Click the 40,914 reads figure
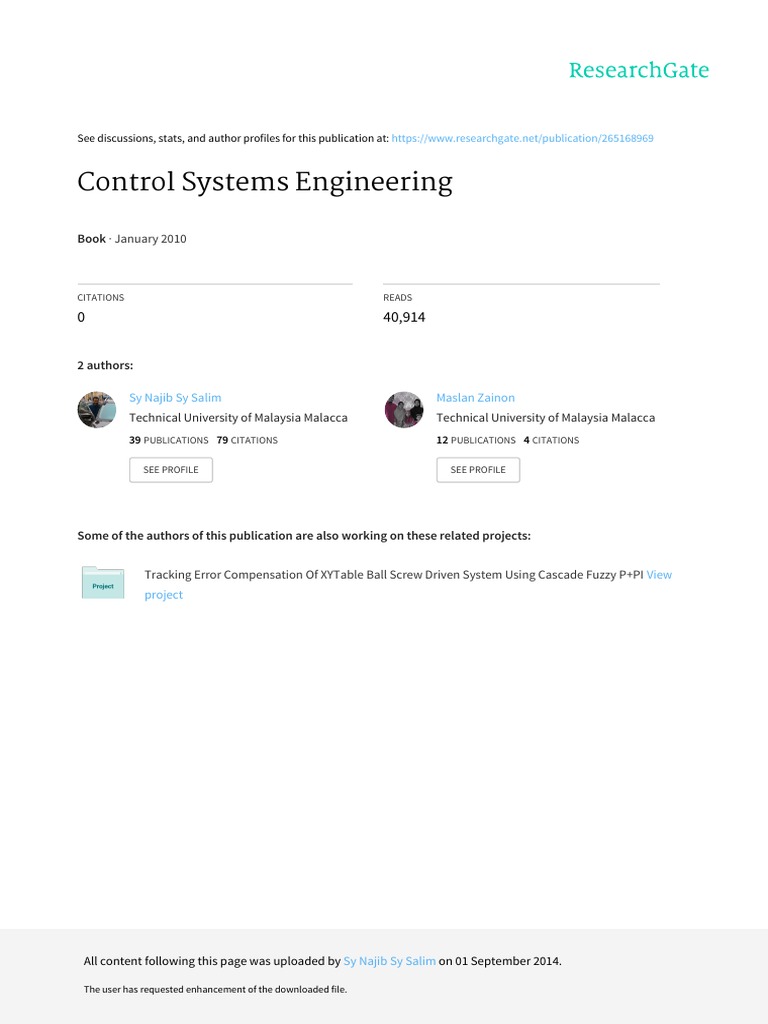Image resolution: width=768 pixels, height=1024 pixels. coord(404,317)
